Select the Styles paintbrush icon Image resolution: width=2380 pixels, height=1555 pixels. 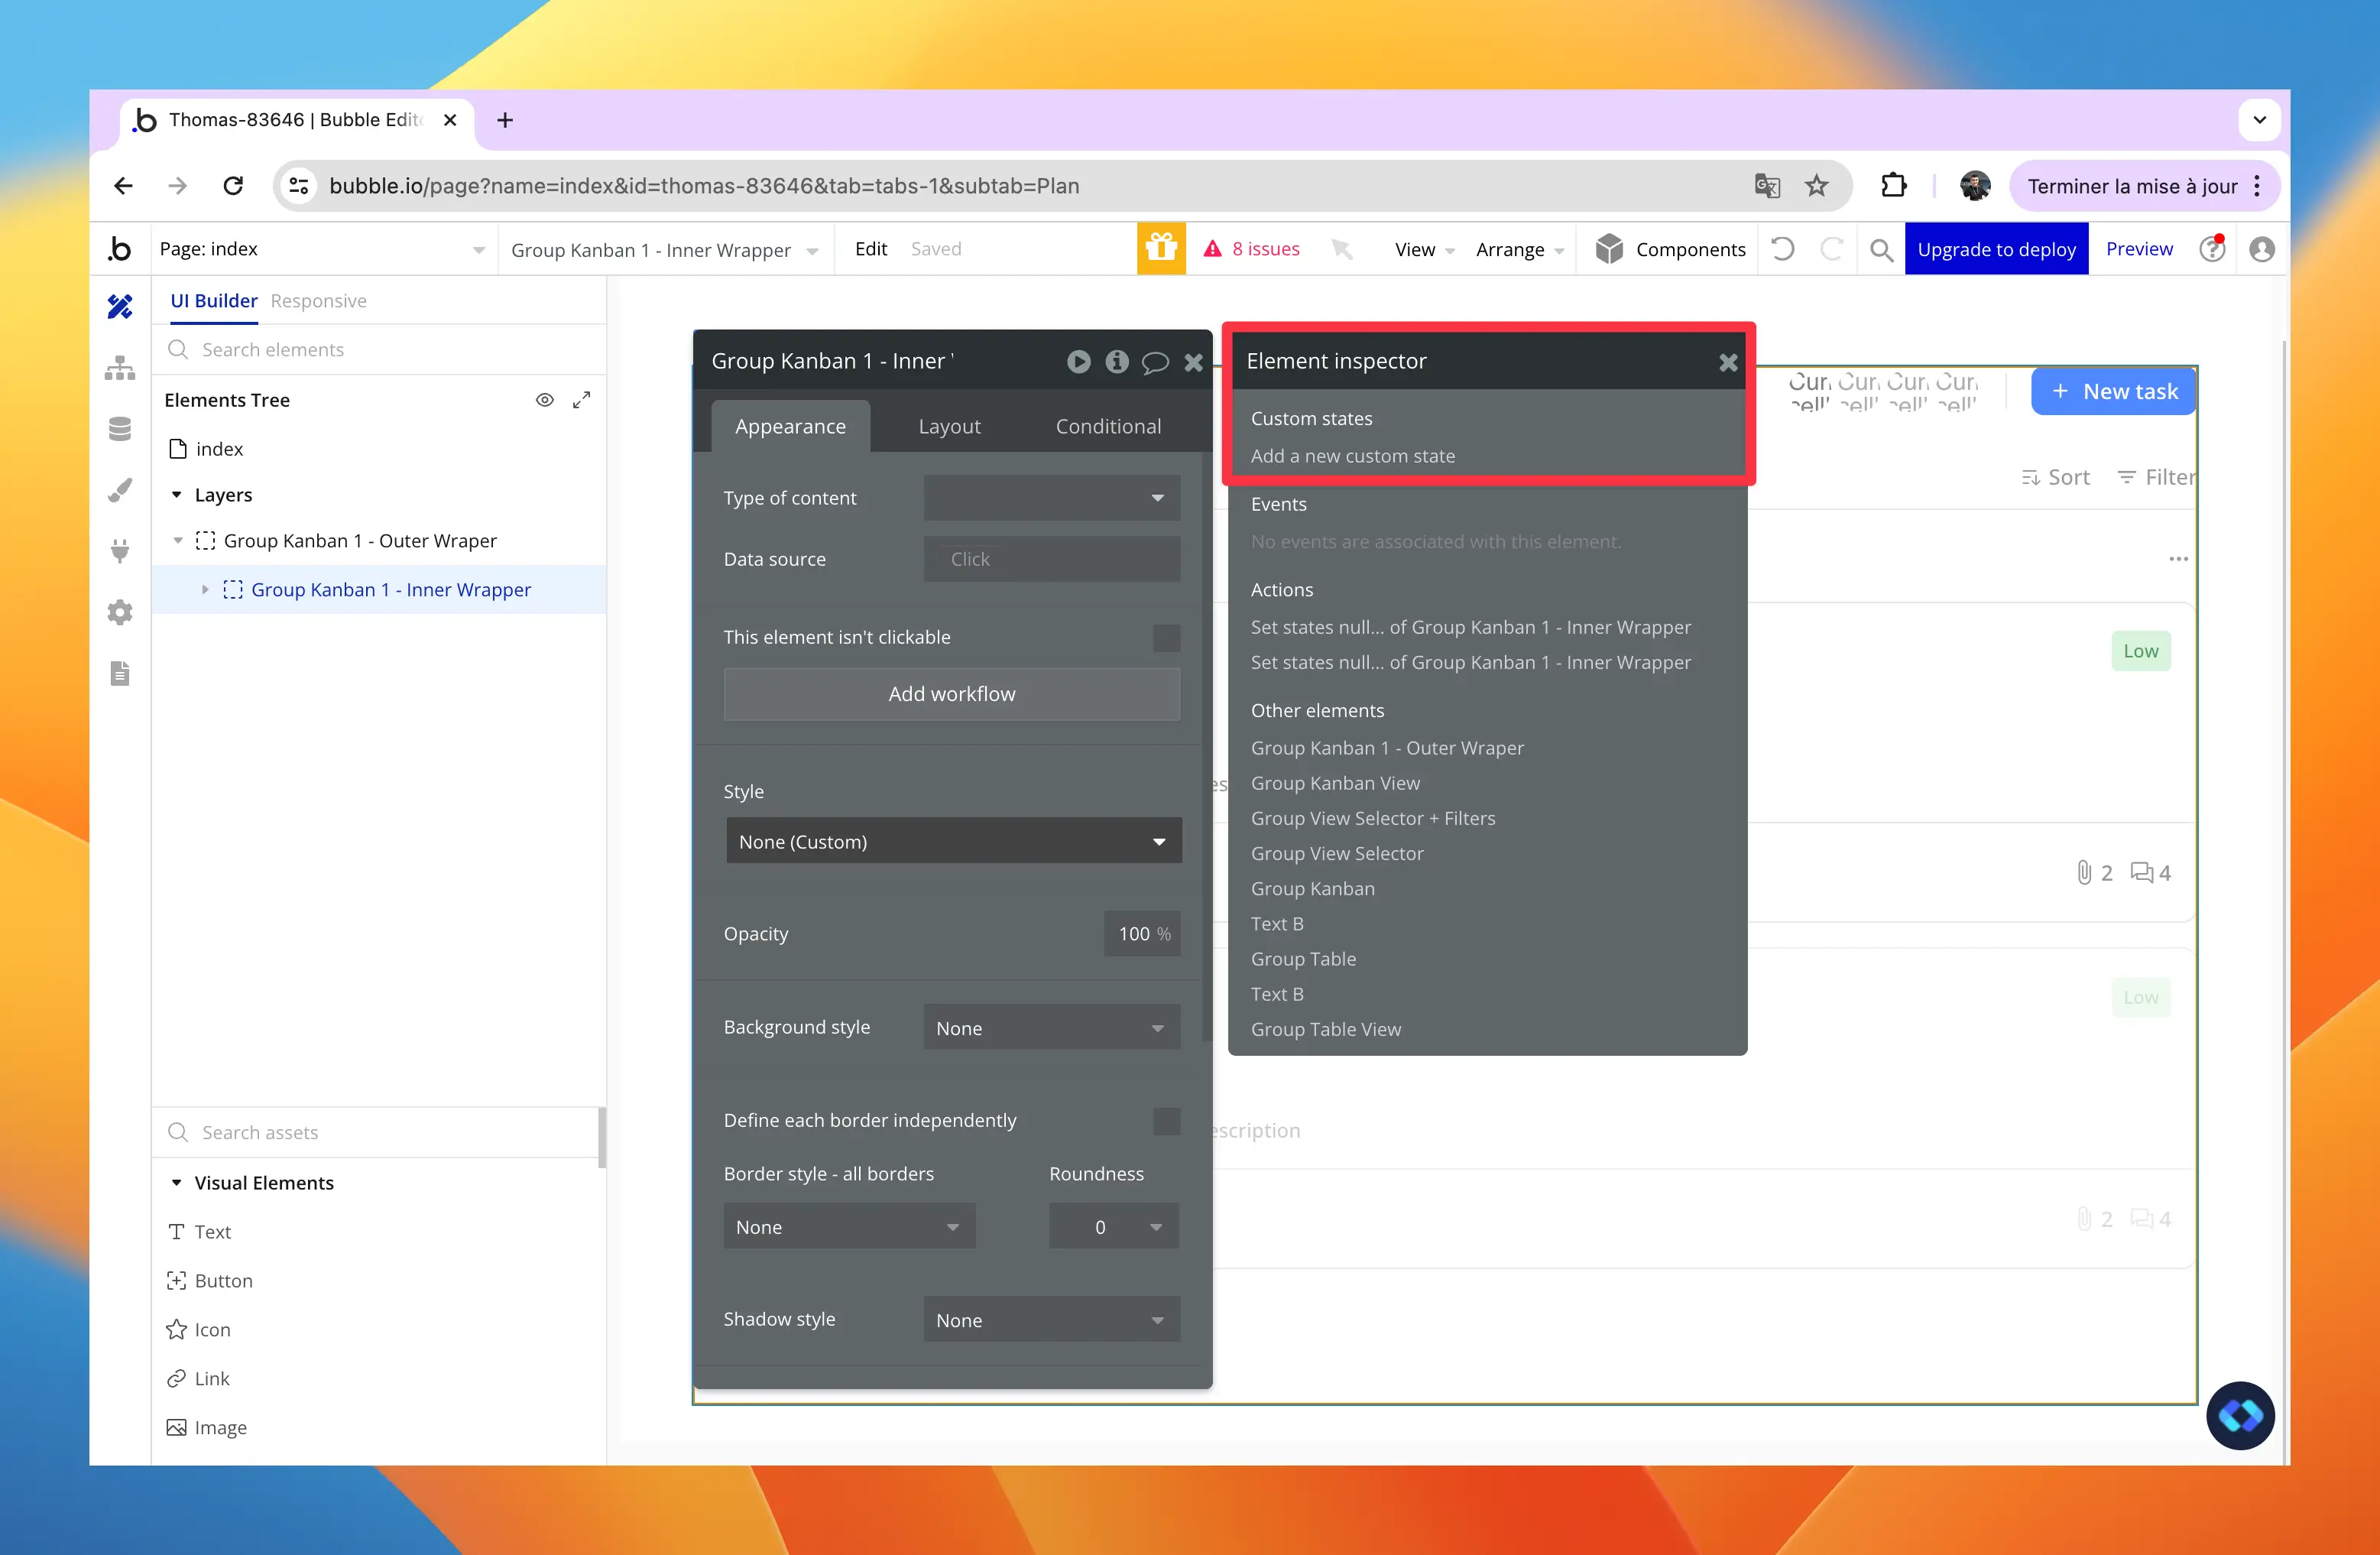120,490
